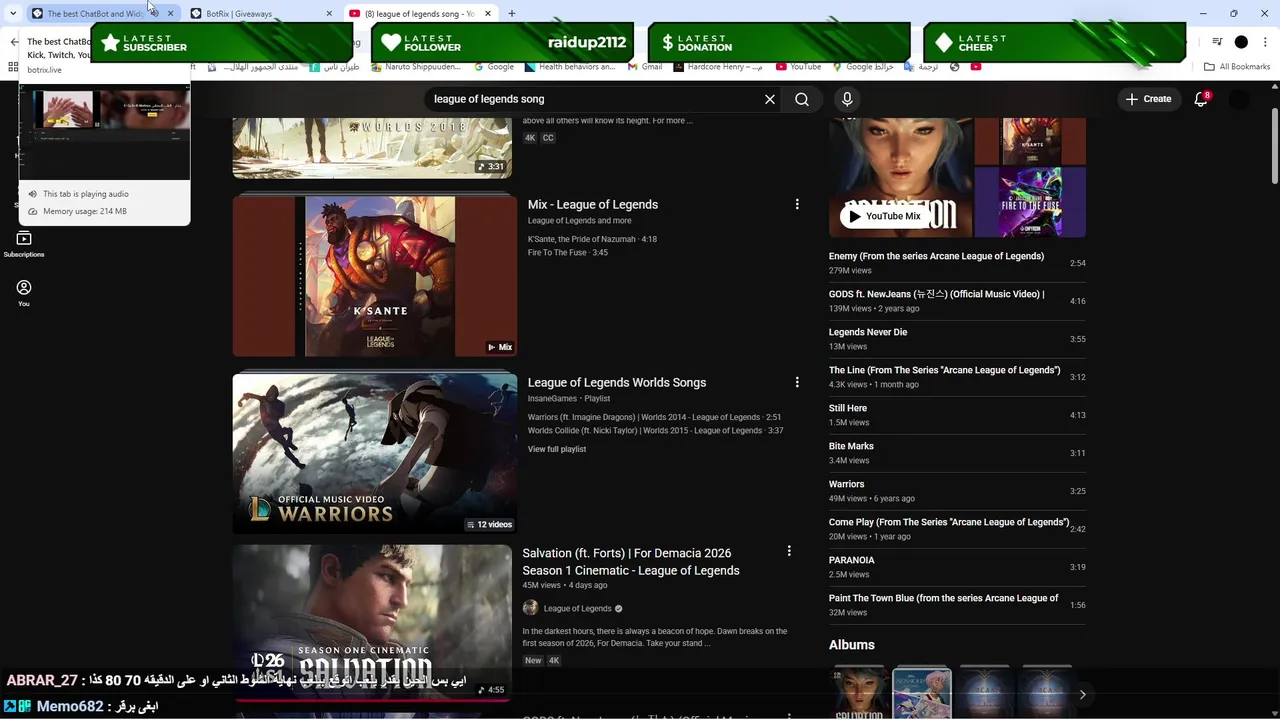
Task: Select Warriors (ft. Imagine Dragons) Worlds 2014 track
Action: click(654, 417)
